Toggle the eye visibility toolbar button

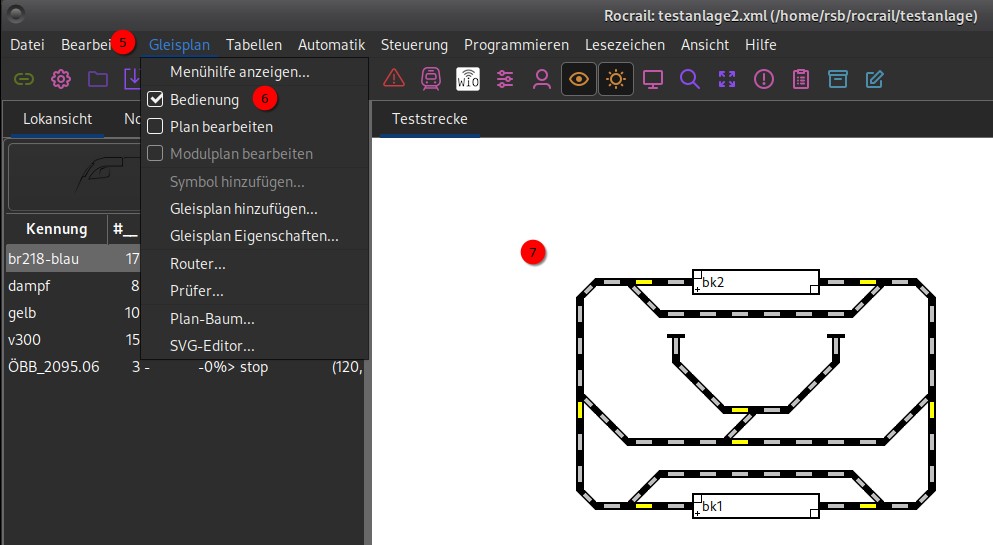point(578,79)
